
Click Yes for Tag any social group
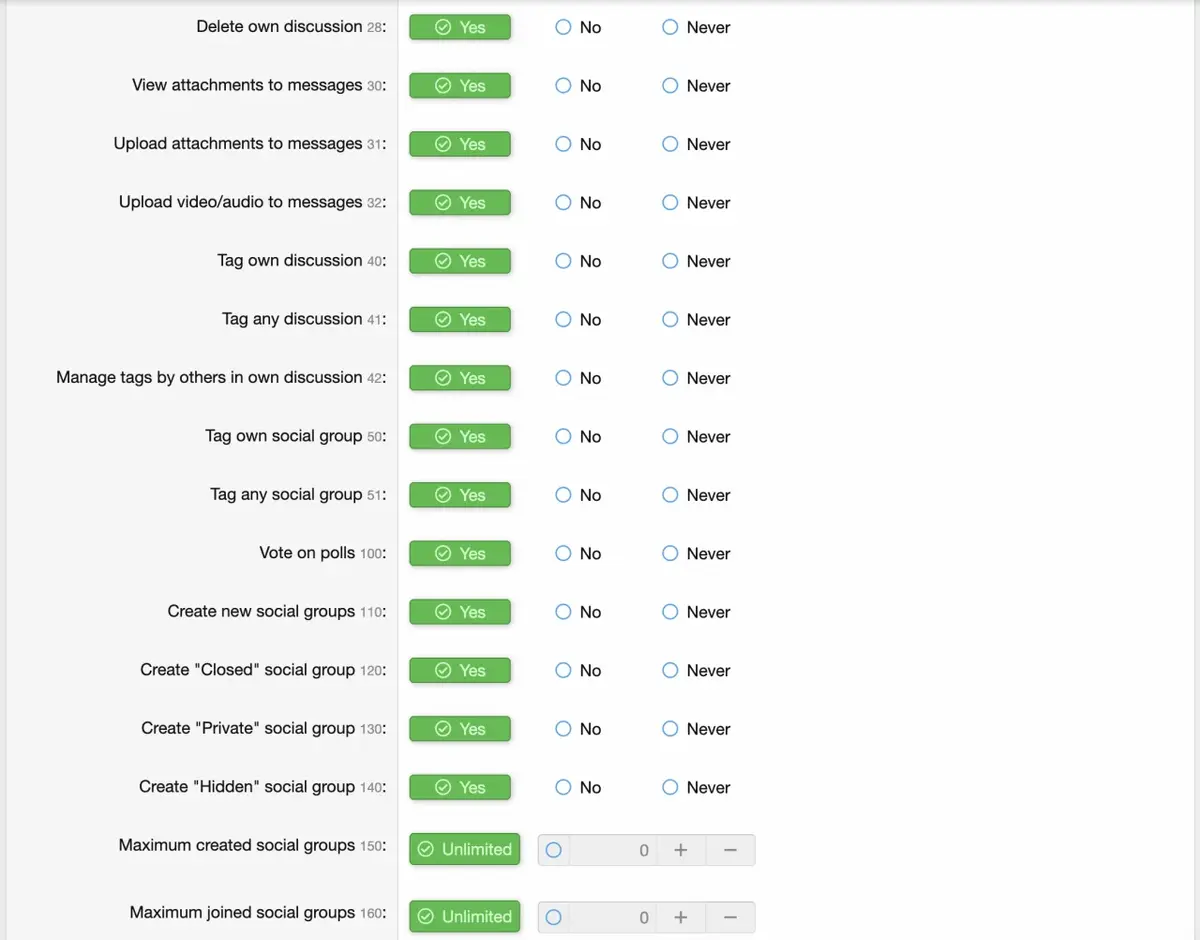(460, 496)
